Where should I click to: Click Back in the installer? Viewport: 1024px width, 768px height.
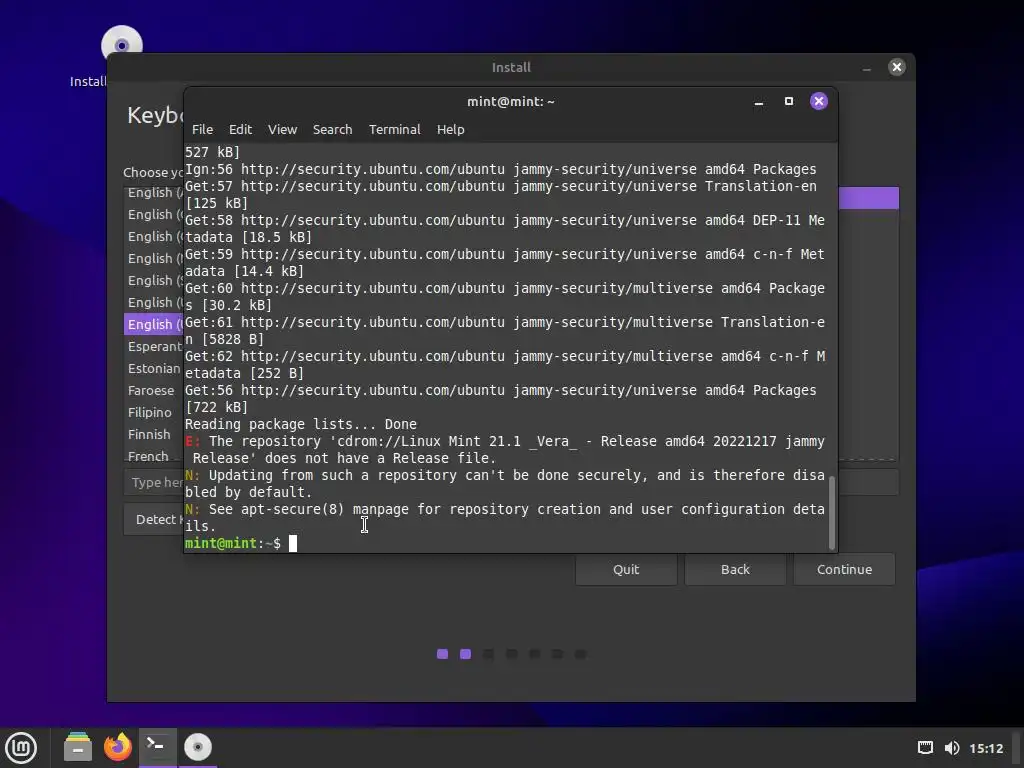735,569
